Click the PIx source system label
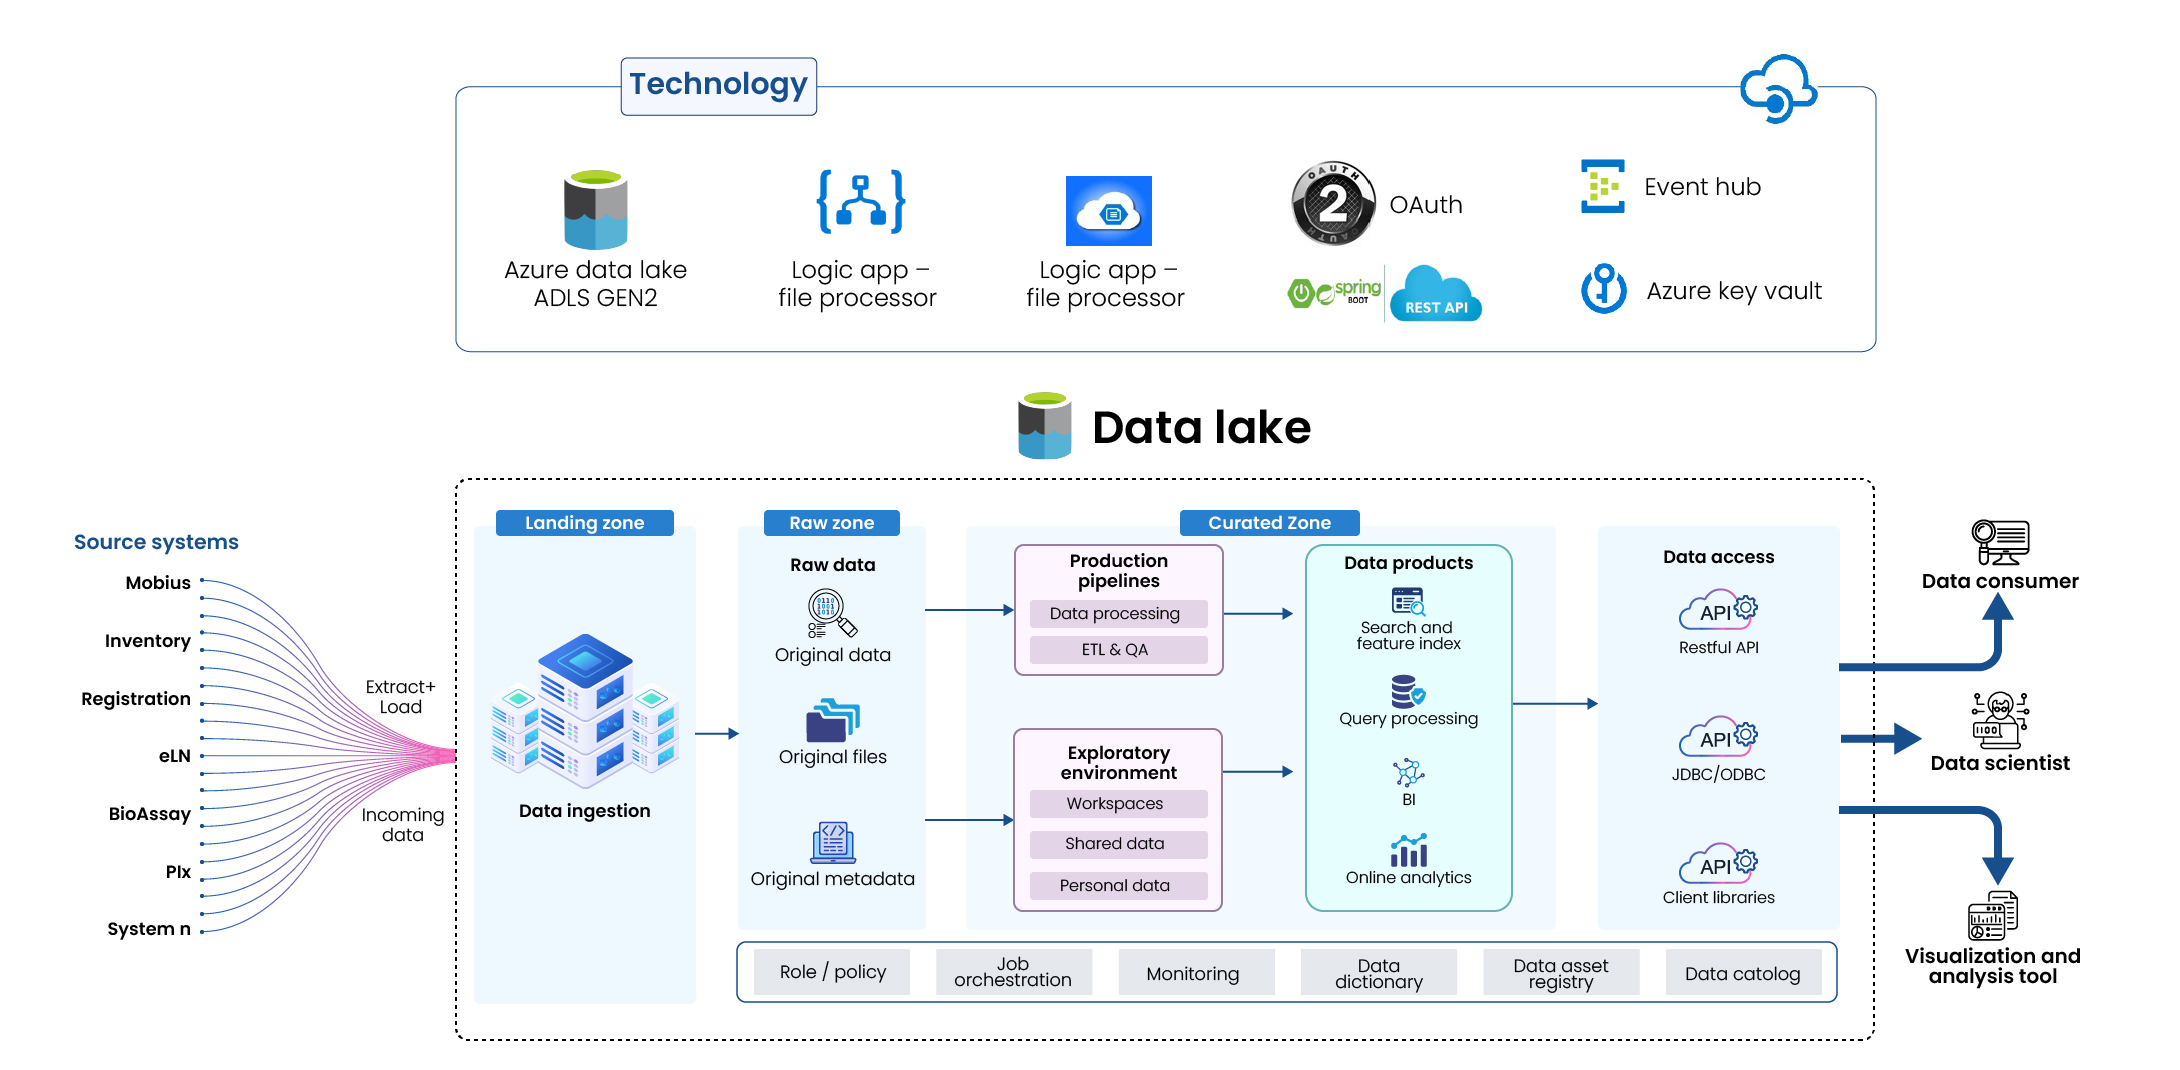Viewport: 2180px width, 1070px height. point(178,872)
